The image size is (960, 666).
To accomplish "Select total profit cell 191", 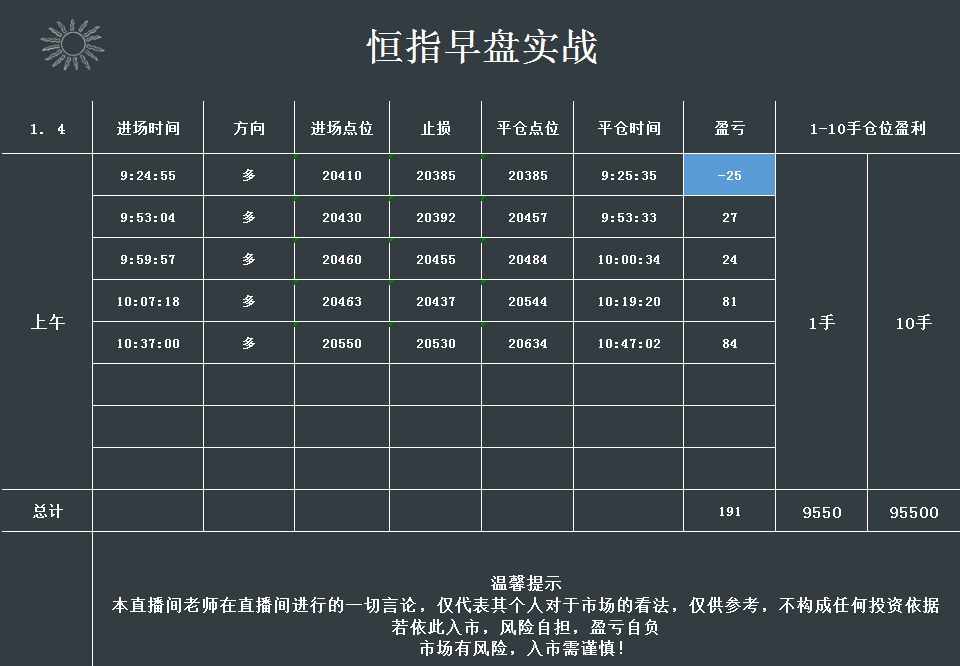I will pos(729,511).
